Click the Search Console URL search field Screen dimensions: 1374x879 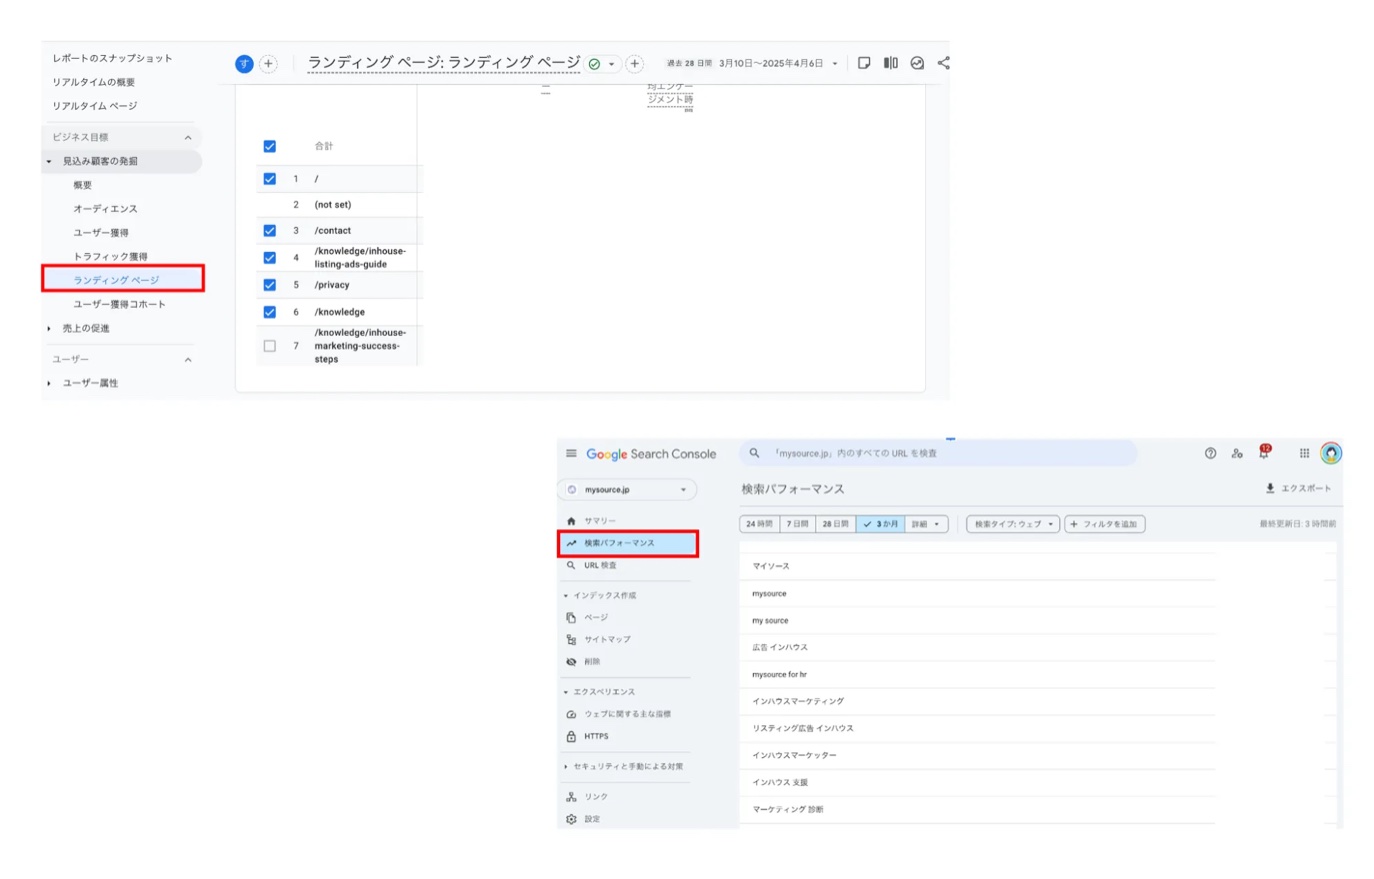(938, 453)
